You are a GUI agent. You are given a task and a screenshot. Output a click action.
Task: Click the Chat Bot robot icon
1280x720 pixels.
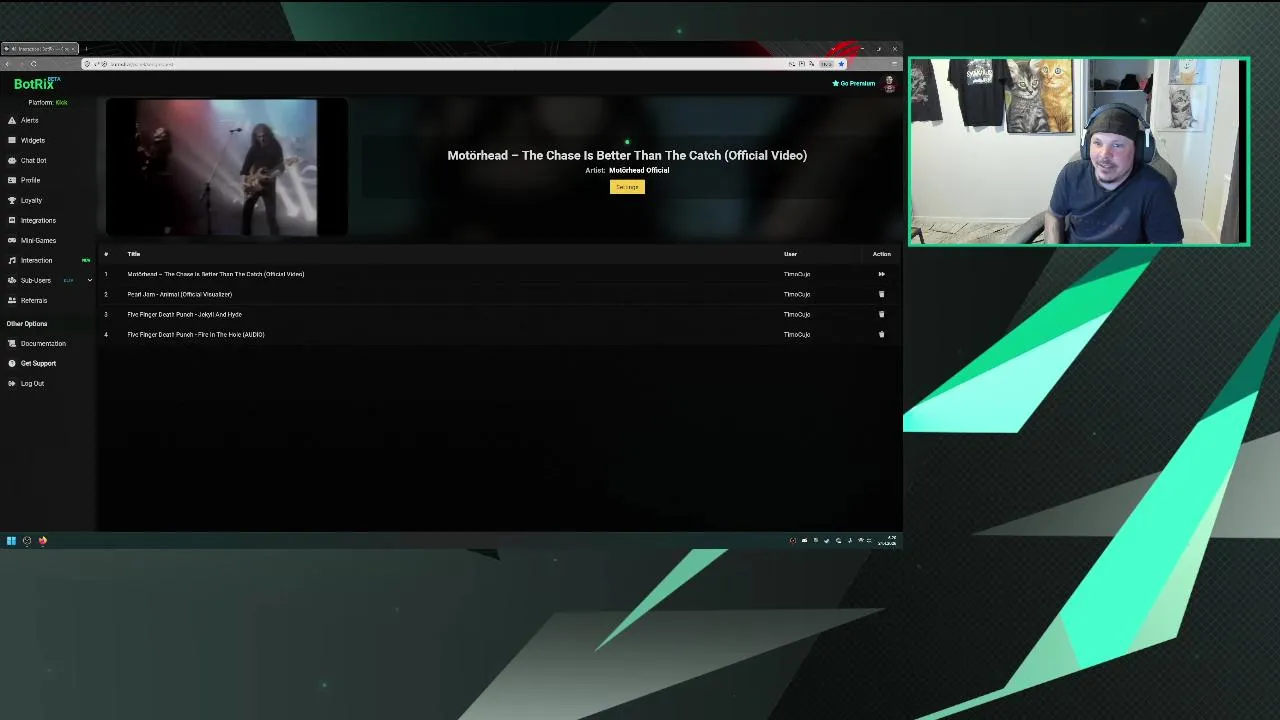12,160
